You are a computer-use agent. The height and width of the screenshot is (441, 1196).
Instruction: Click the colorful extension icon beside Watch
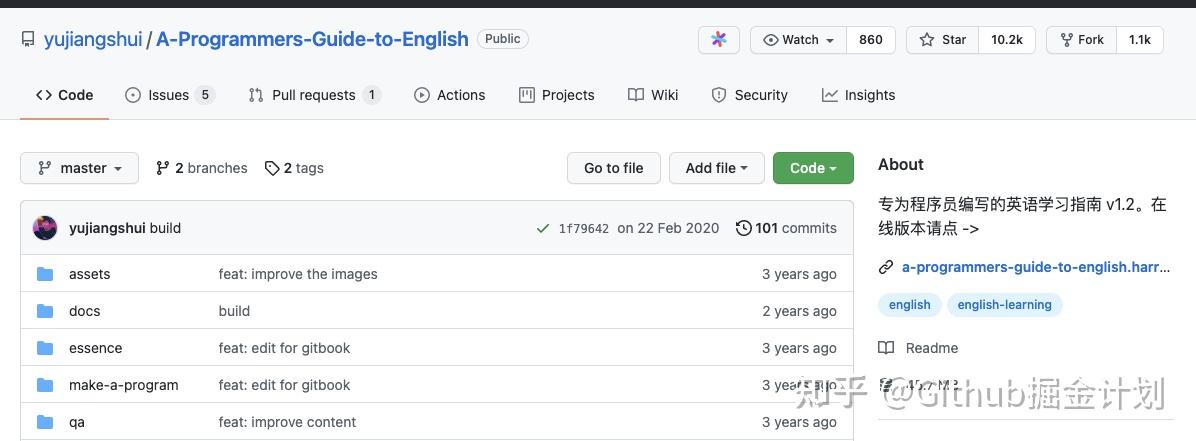click(718, 40)
